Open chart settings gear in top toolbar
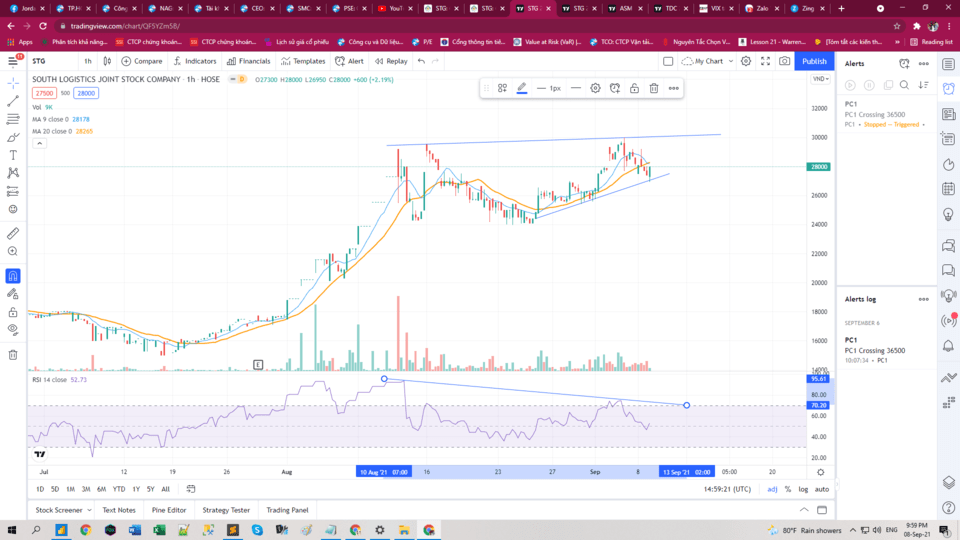The height and width of the screenshot is (540, 960). click(746, 61)
